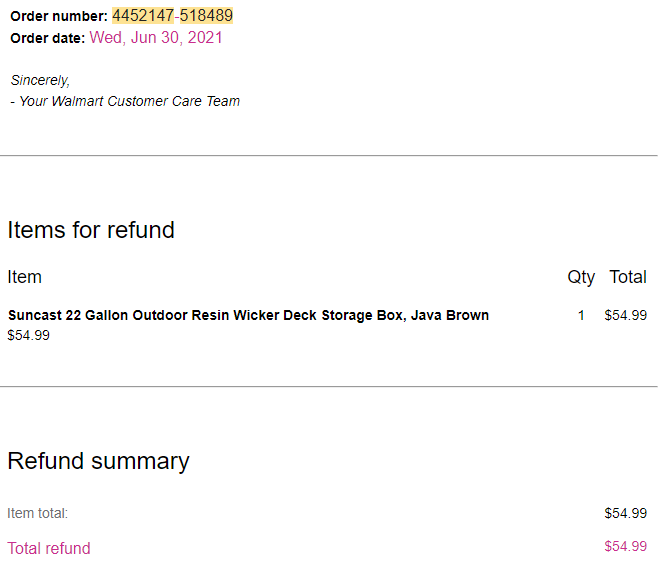Click first part 4452147 of order number

tap(143, 16)
